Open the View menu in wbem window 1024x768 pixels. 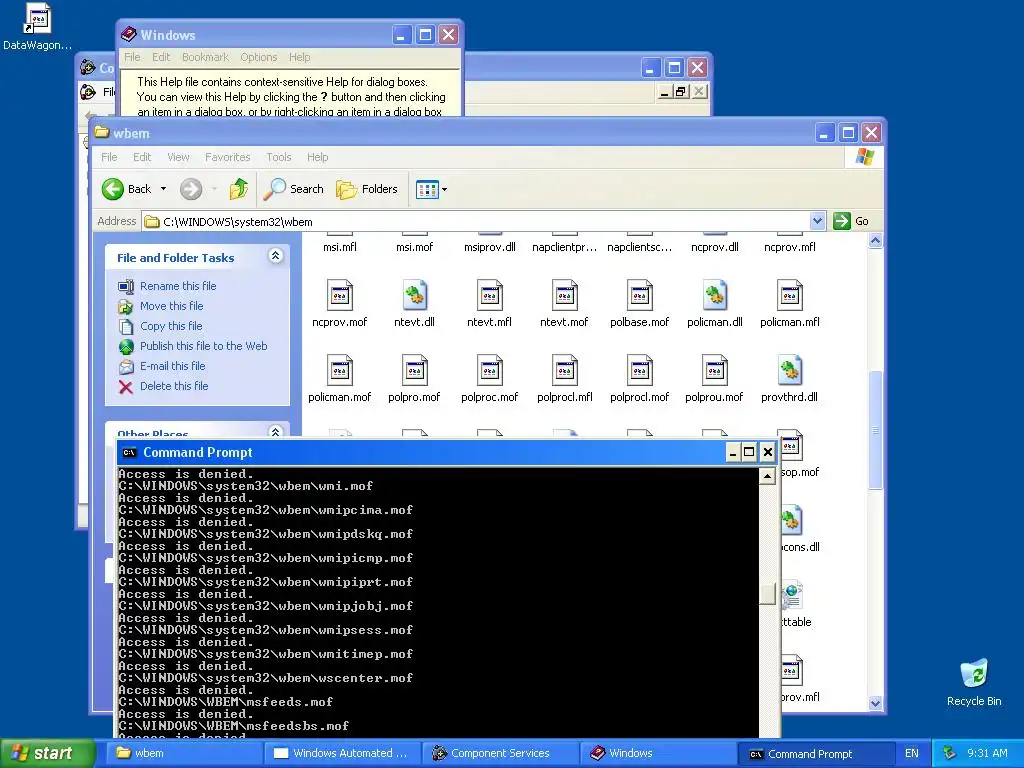[x=178, y=157]
